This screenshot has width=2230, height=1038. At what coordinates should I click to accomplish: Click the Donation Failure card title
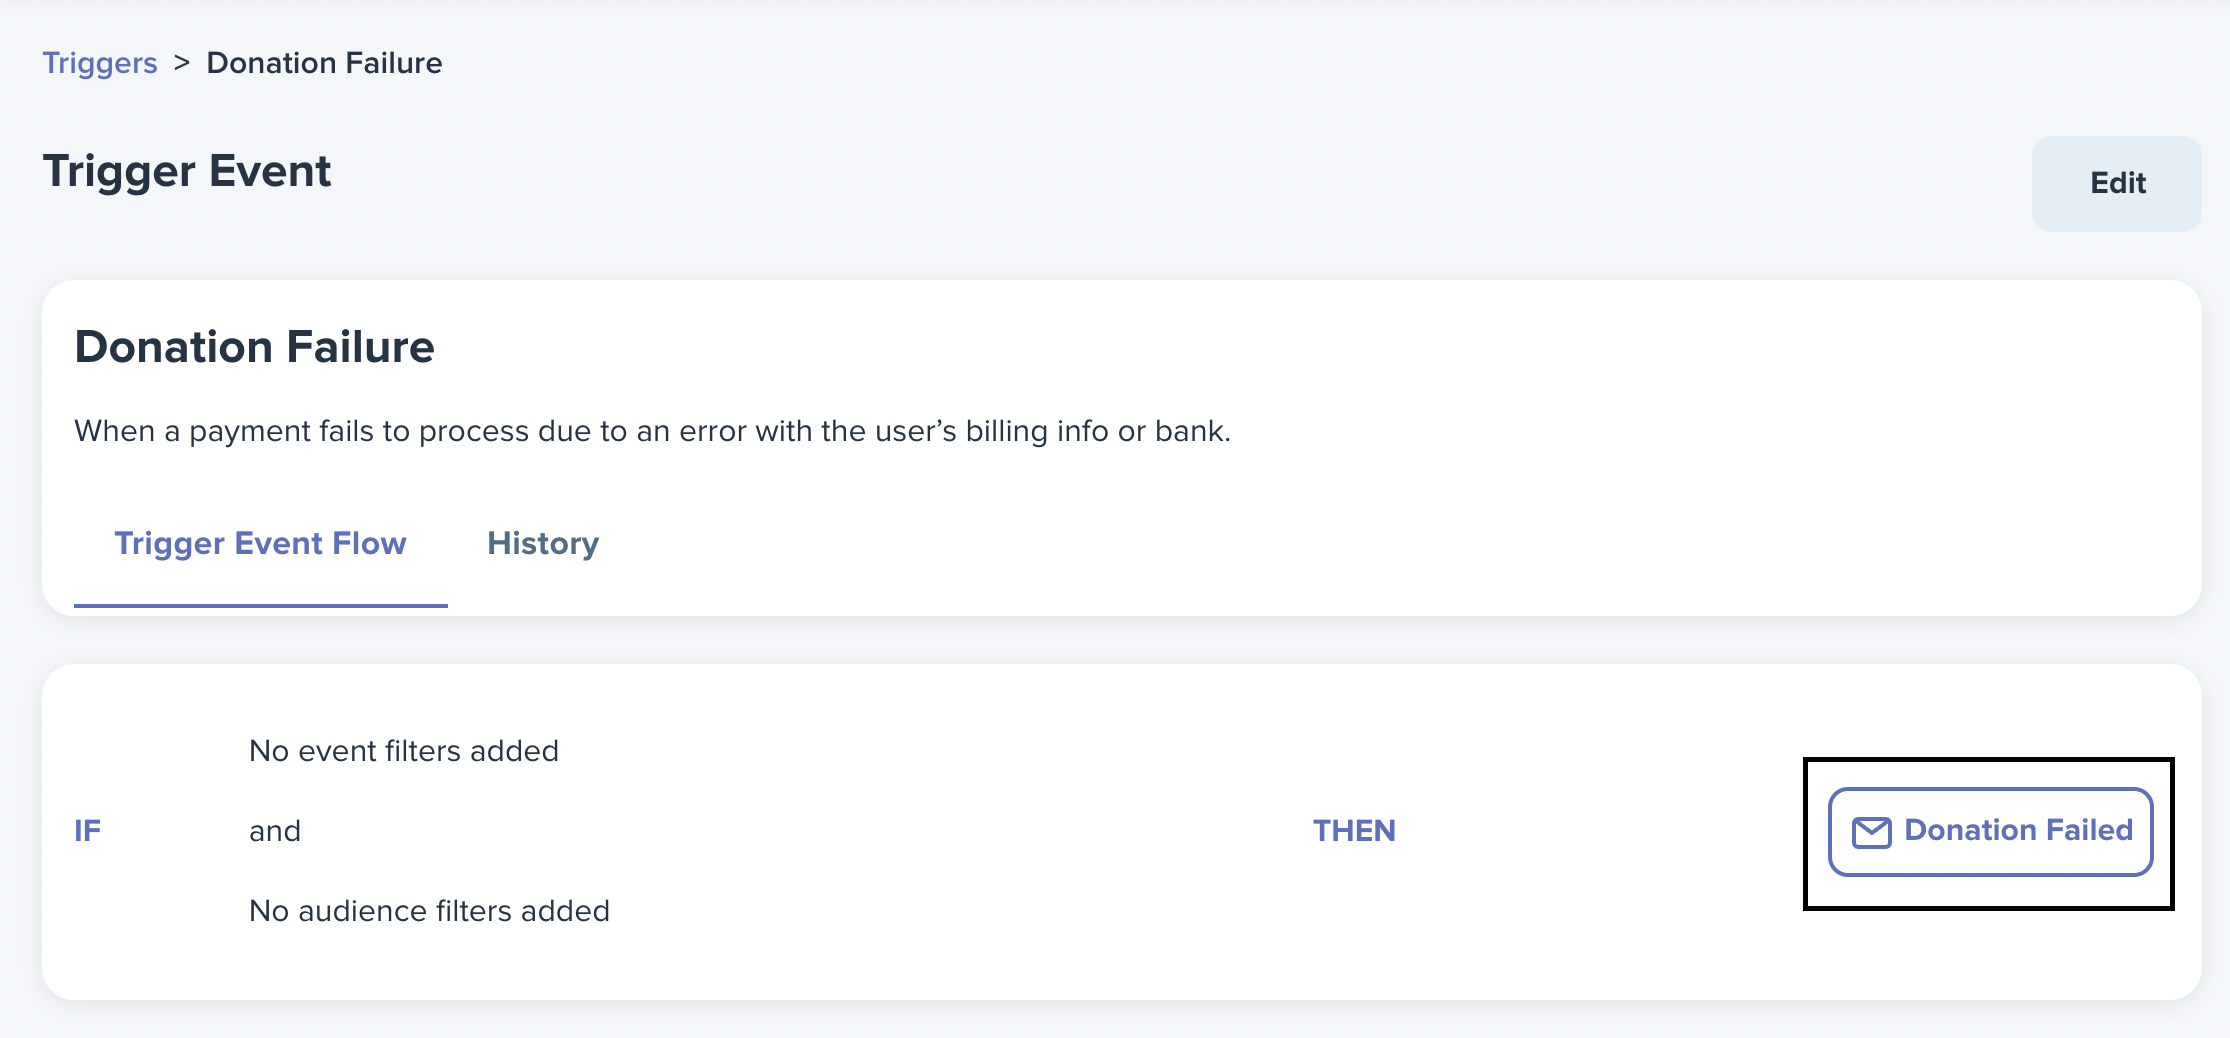[x=255, y=347]
